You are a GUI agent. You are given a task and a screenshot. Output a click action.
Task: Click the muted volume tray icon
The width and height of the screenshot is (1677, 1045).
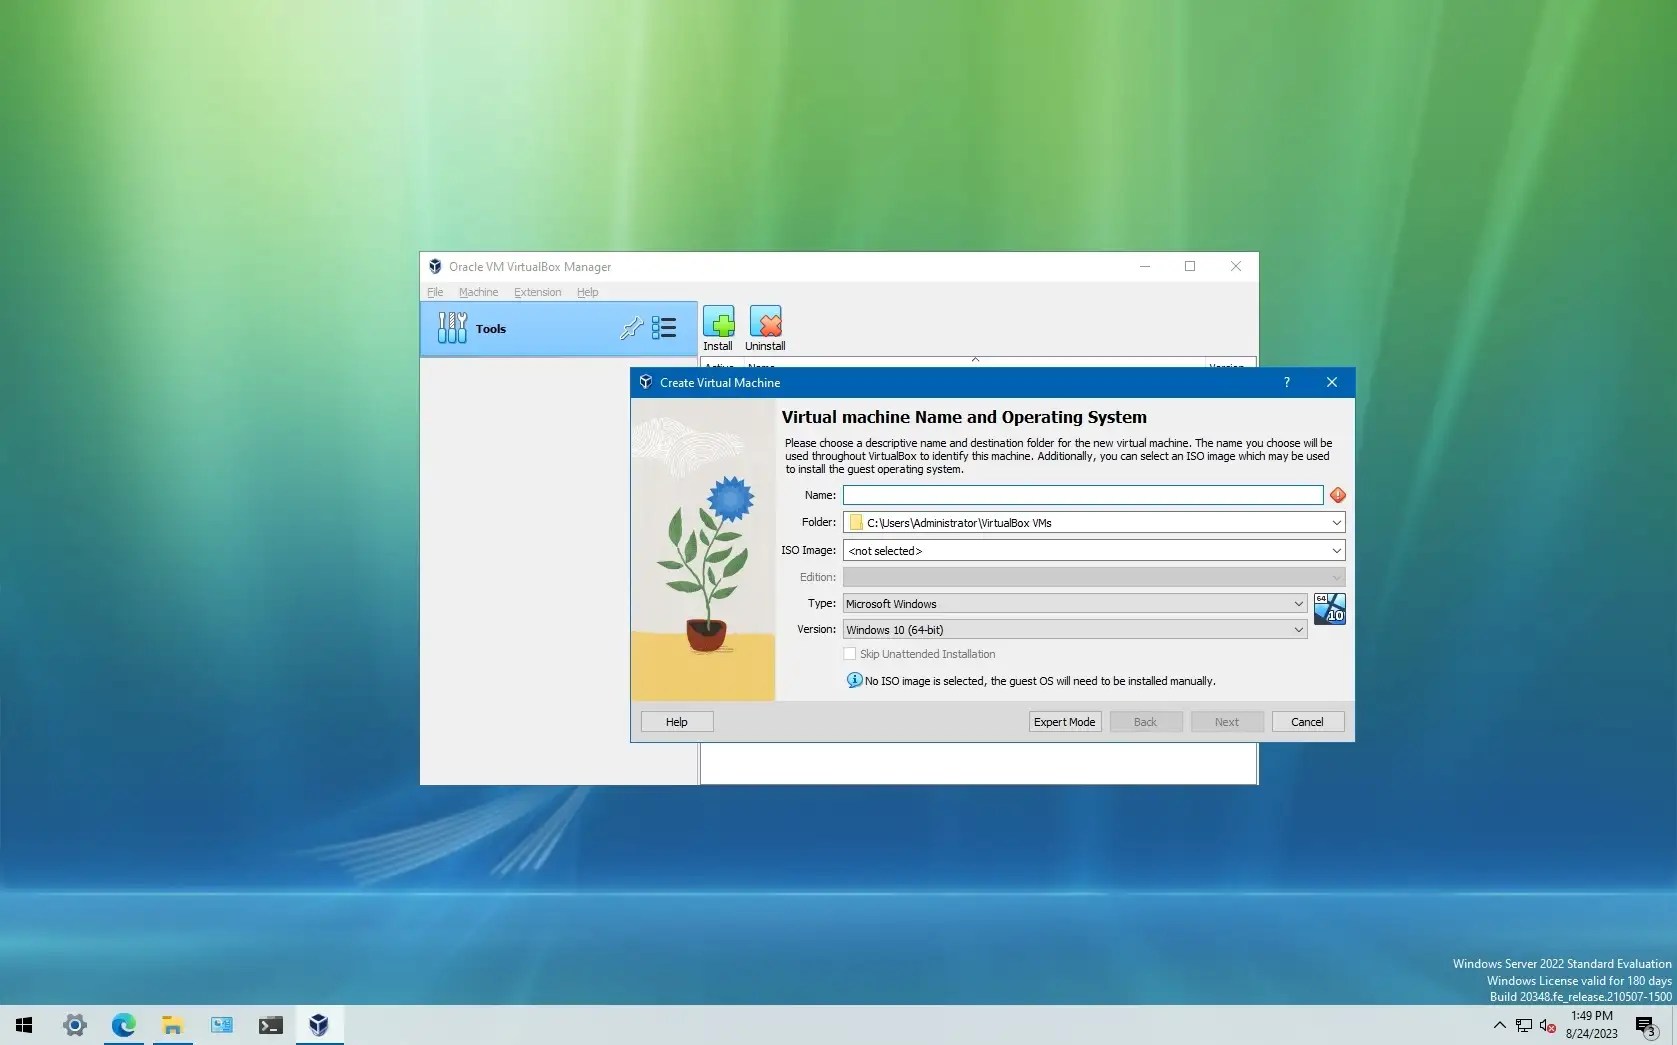(x=1548, y=1025)
